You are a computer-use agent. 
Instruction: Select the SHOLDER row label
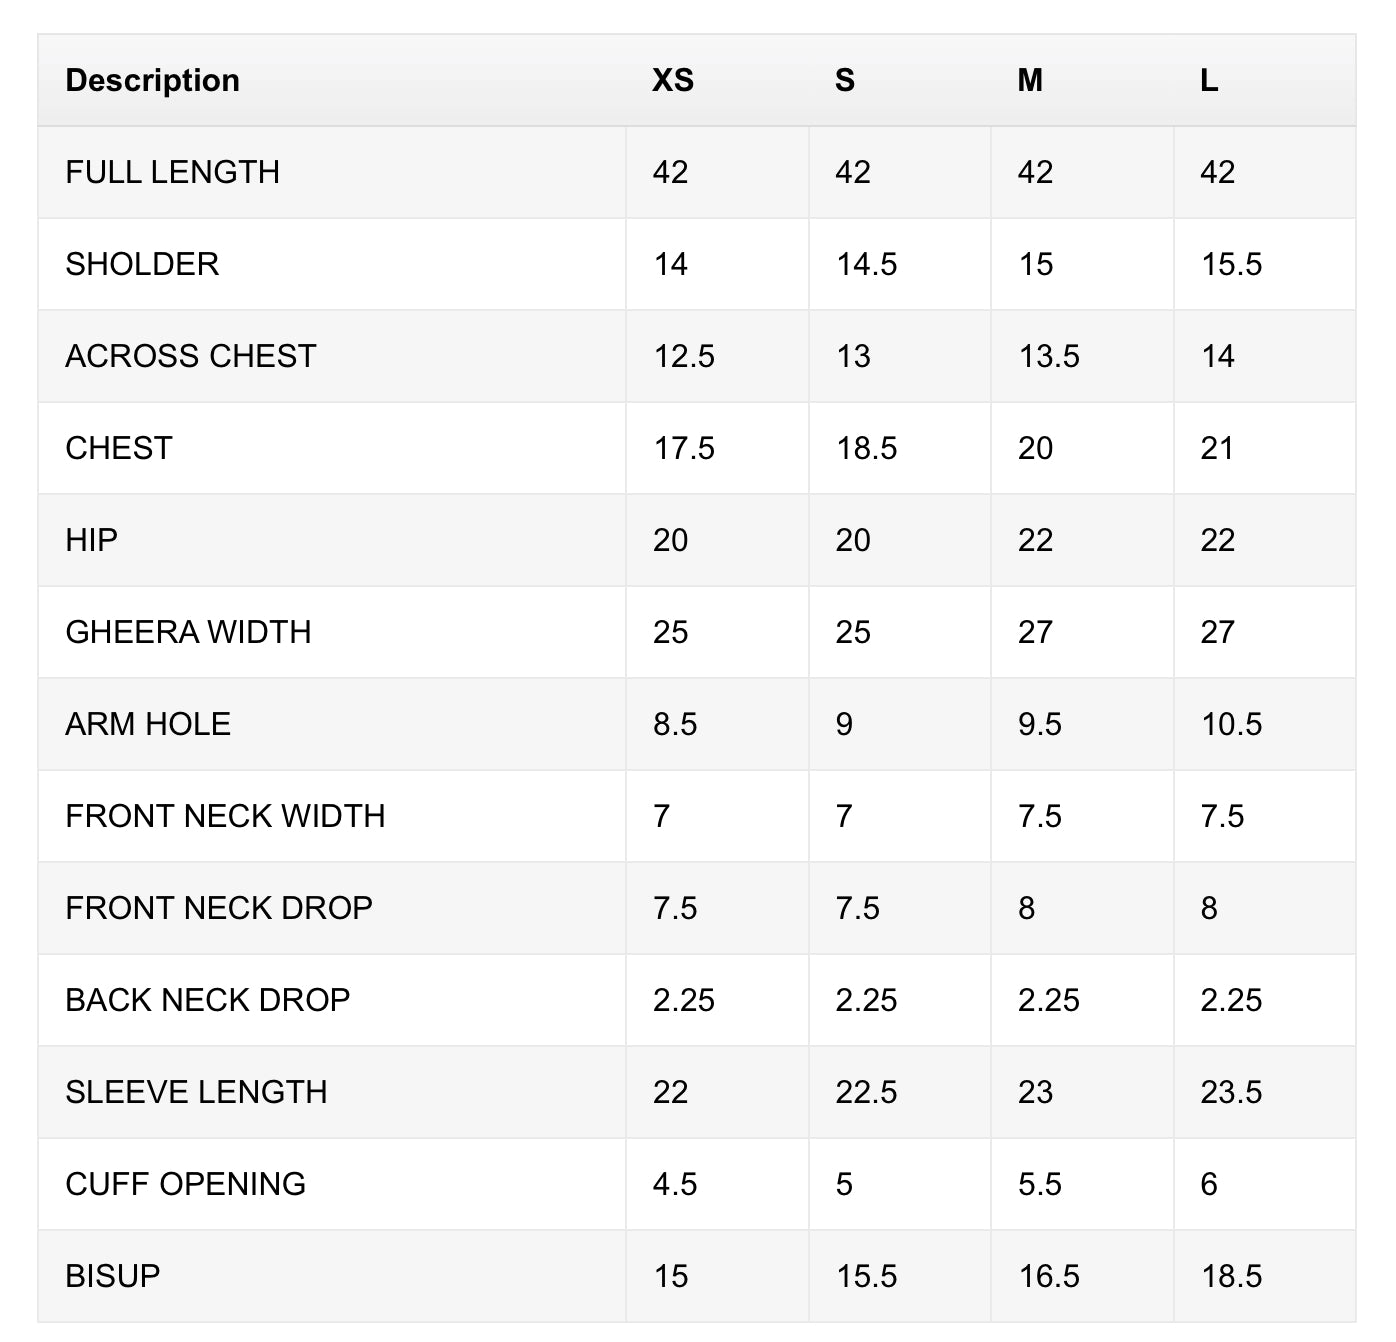(142, 264)
